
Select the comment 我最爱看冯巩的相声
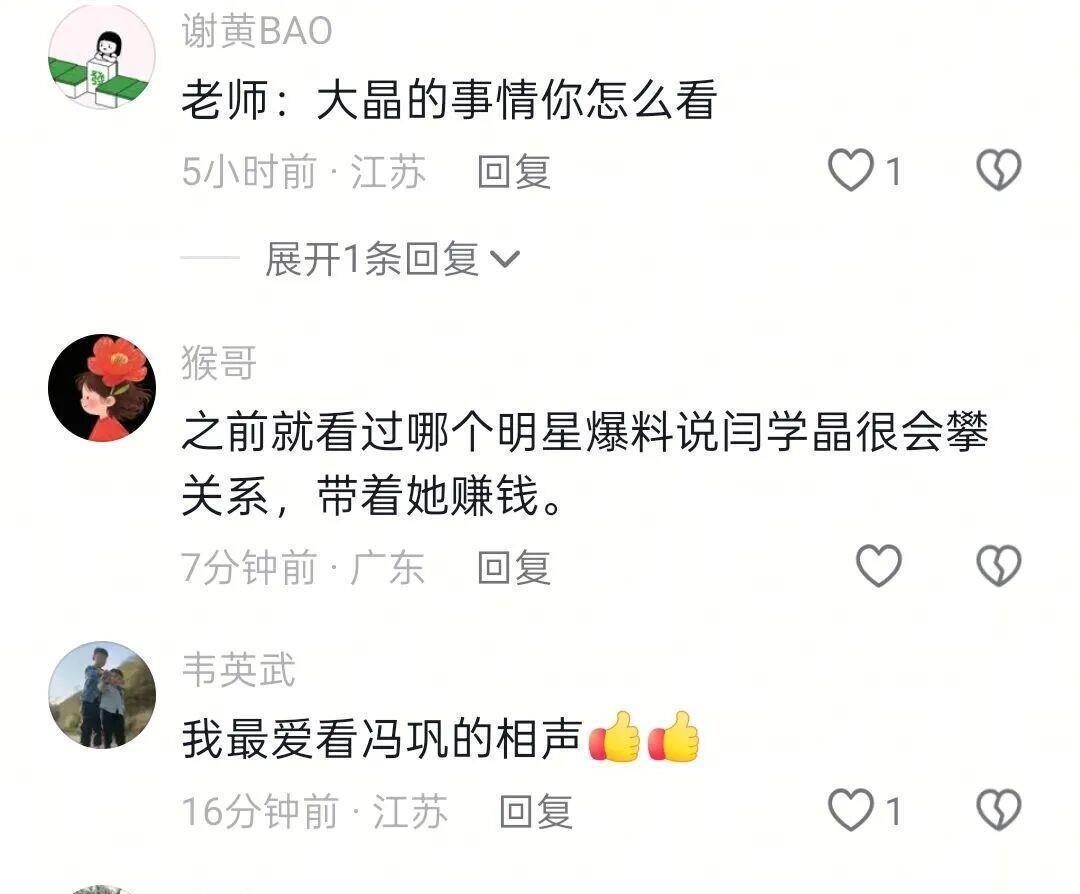click(x=441, y=738)
